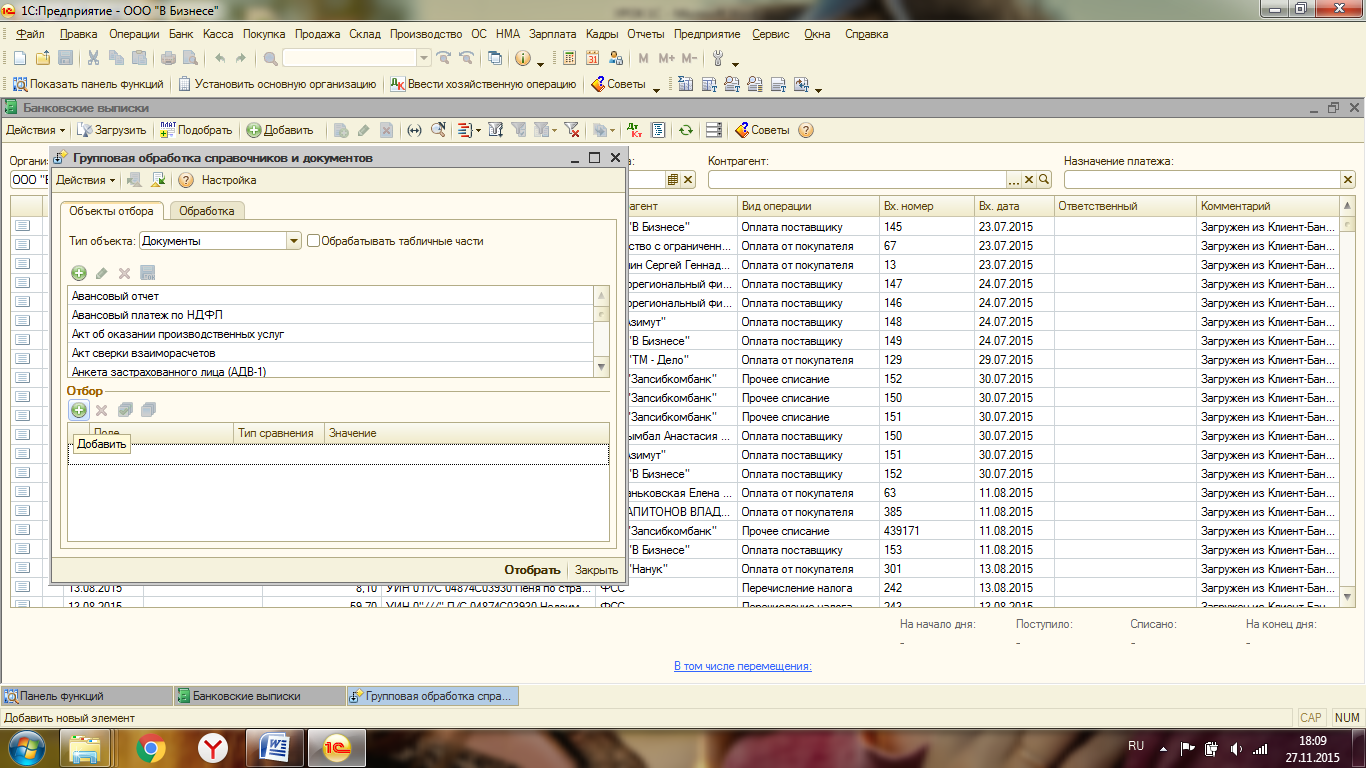Switch to Панель функций window tab
This screenshot has width=1366, height=768.
coord(86,696)
